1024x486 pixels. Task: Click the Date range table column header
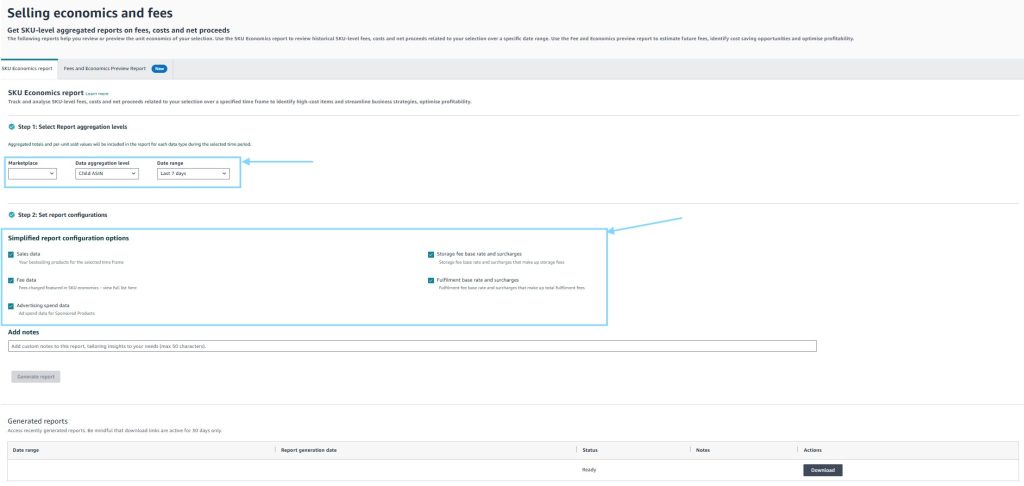[25, 450]
